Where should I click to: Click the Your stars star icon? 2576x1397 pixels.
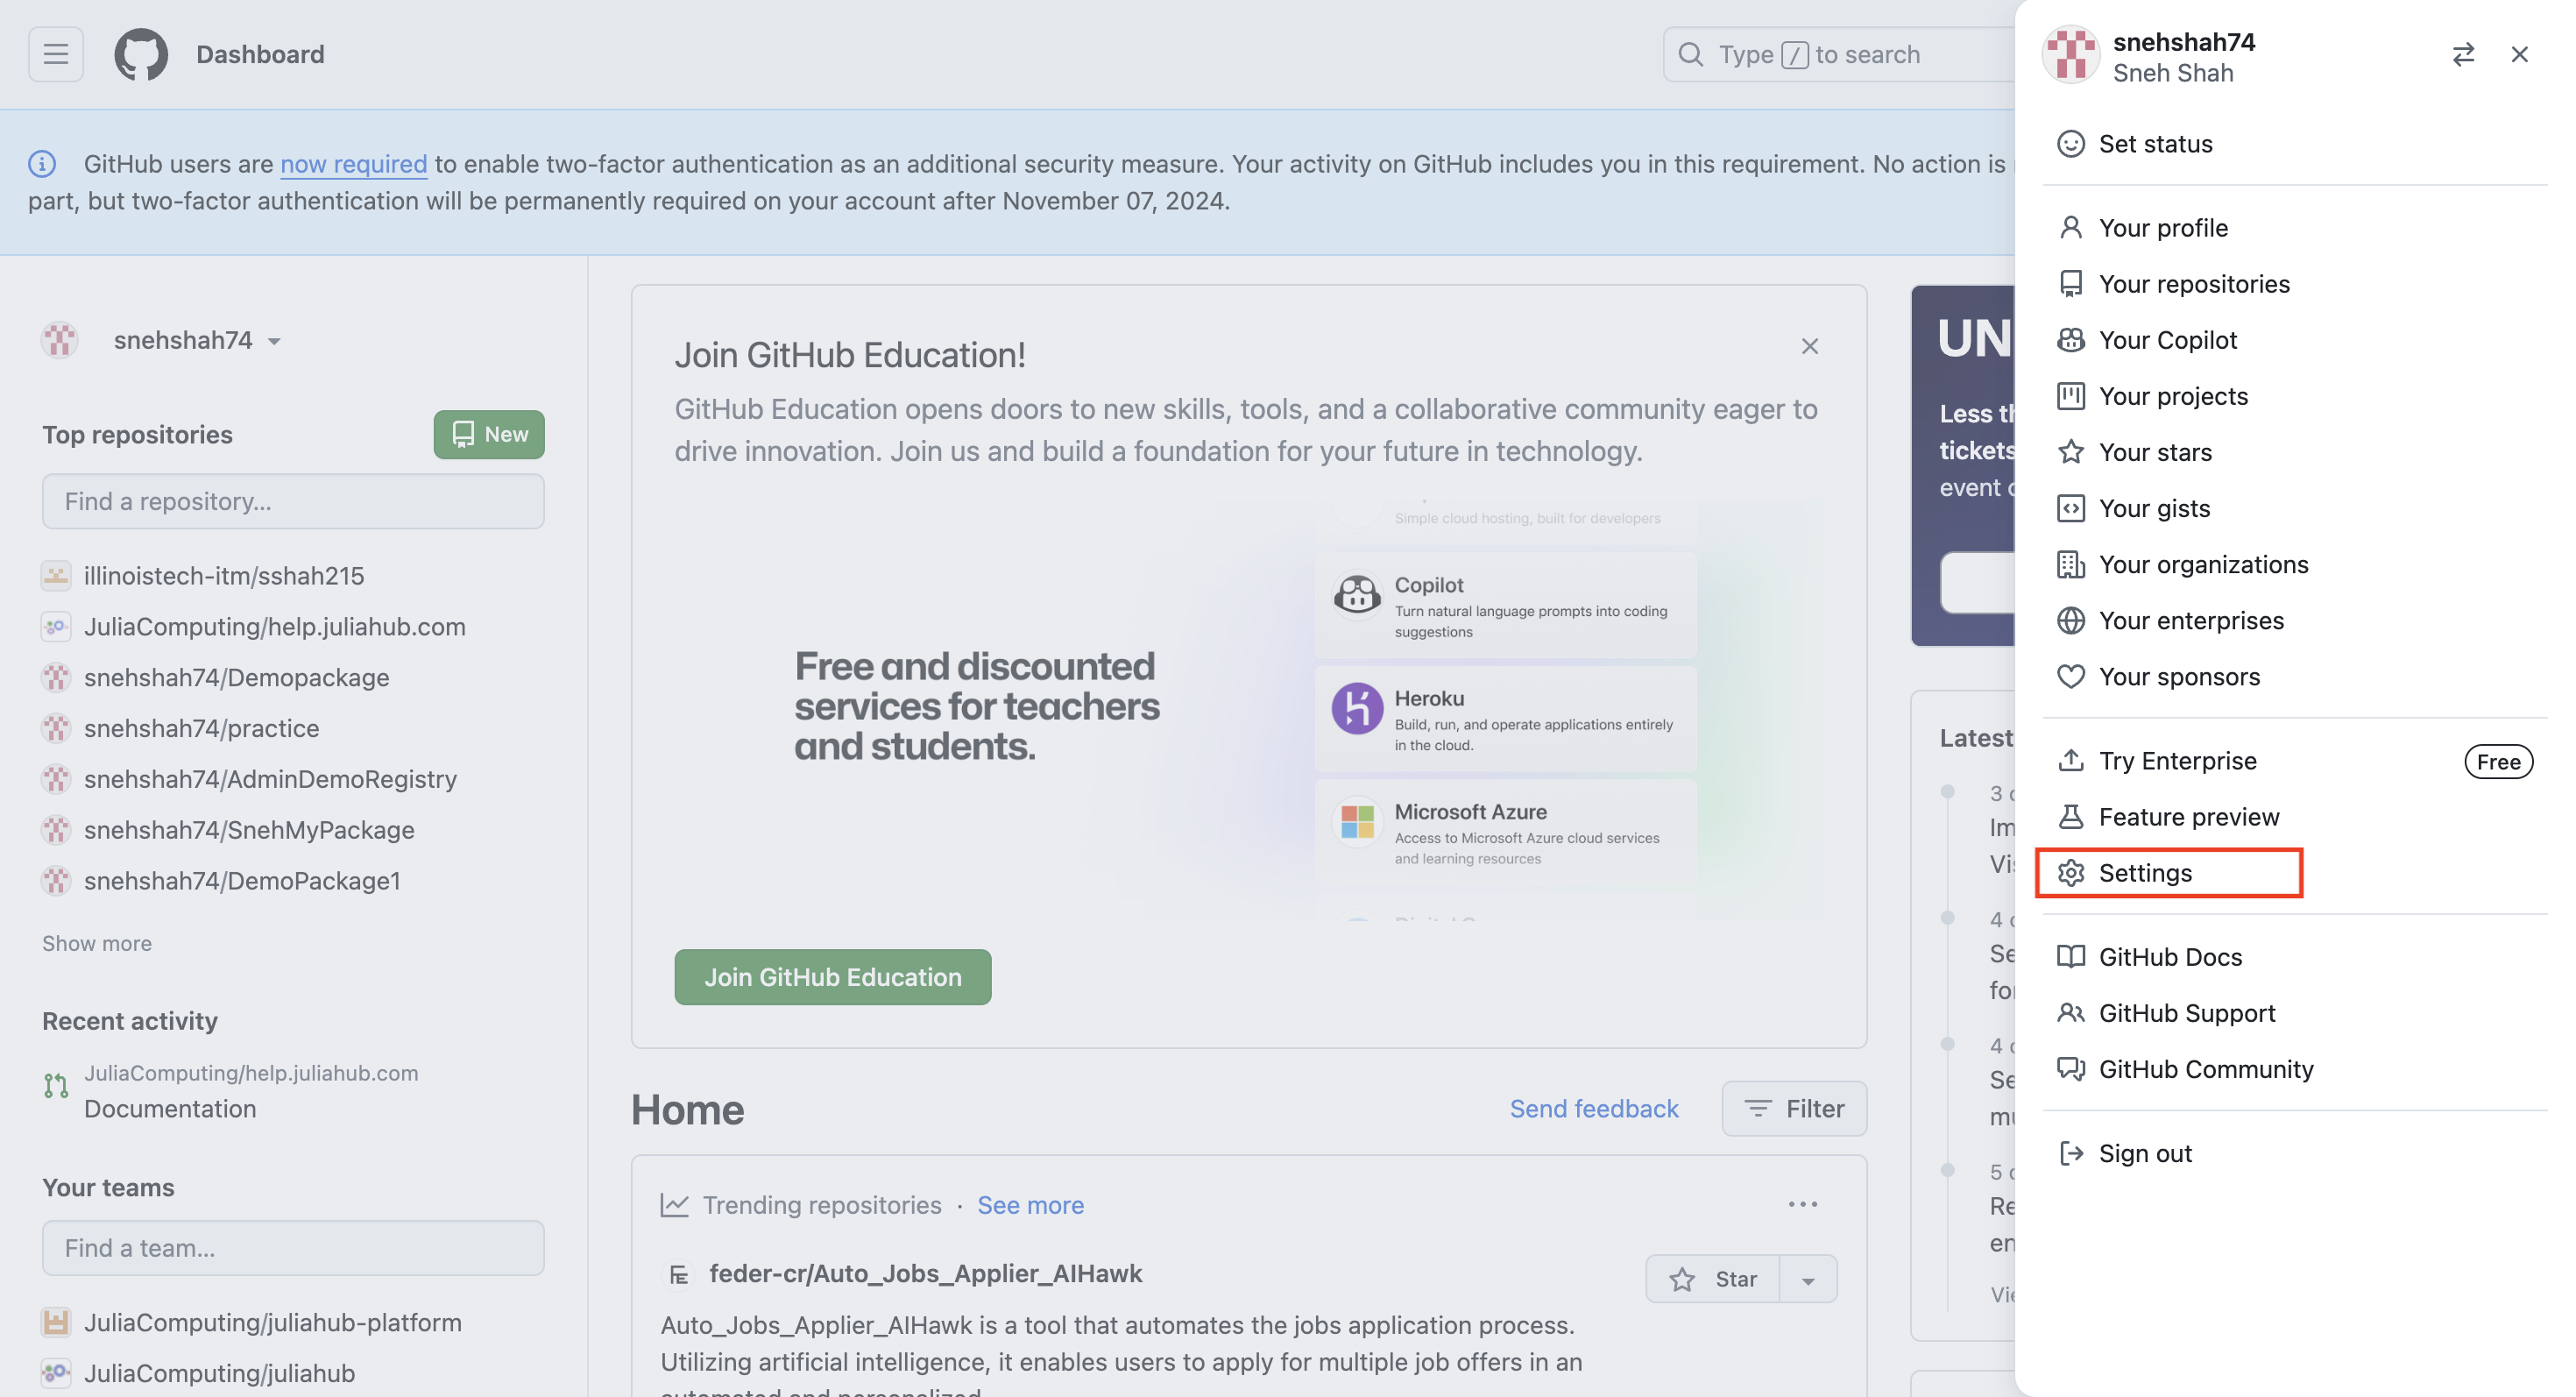[x=2071, y=451]
